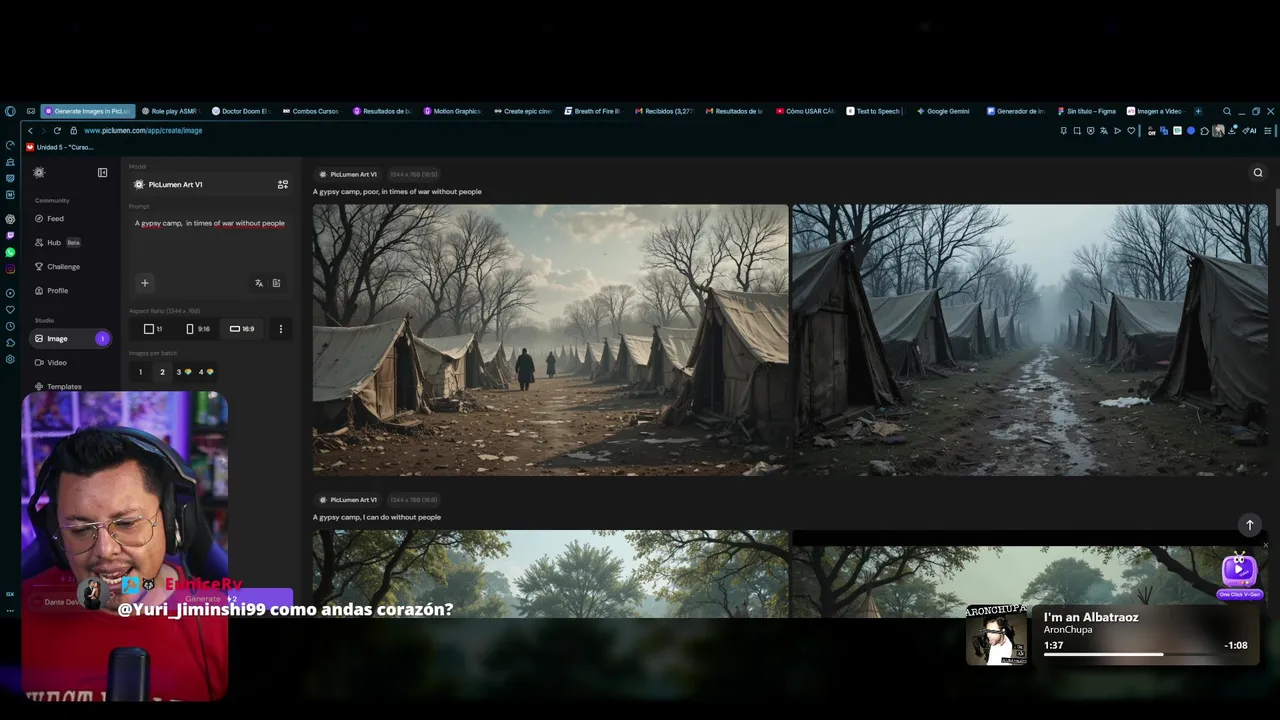Screen dimensions: 1280x720
Task: Select 9:16 aspect ratio
Action: coord(198,329)
